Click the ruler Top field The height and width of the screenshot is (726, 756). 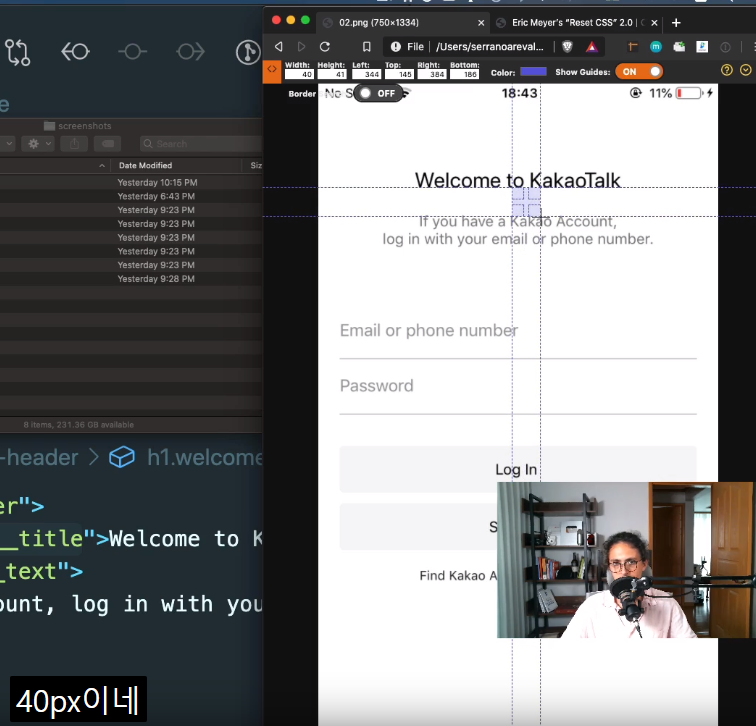click(399, 74)
